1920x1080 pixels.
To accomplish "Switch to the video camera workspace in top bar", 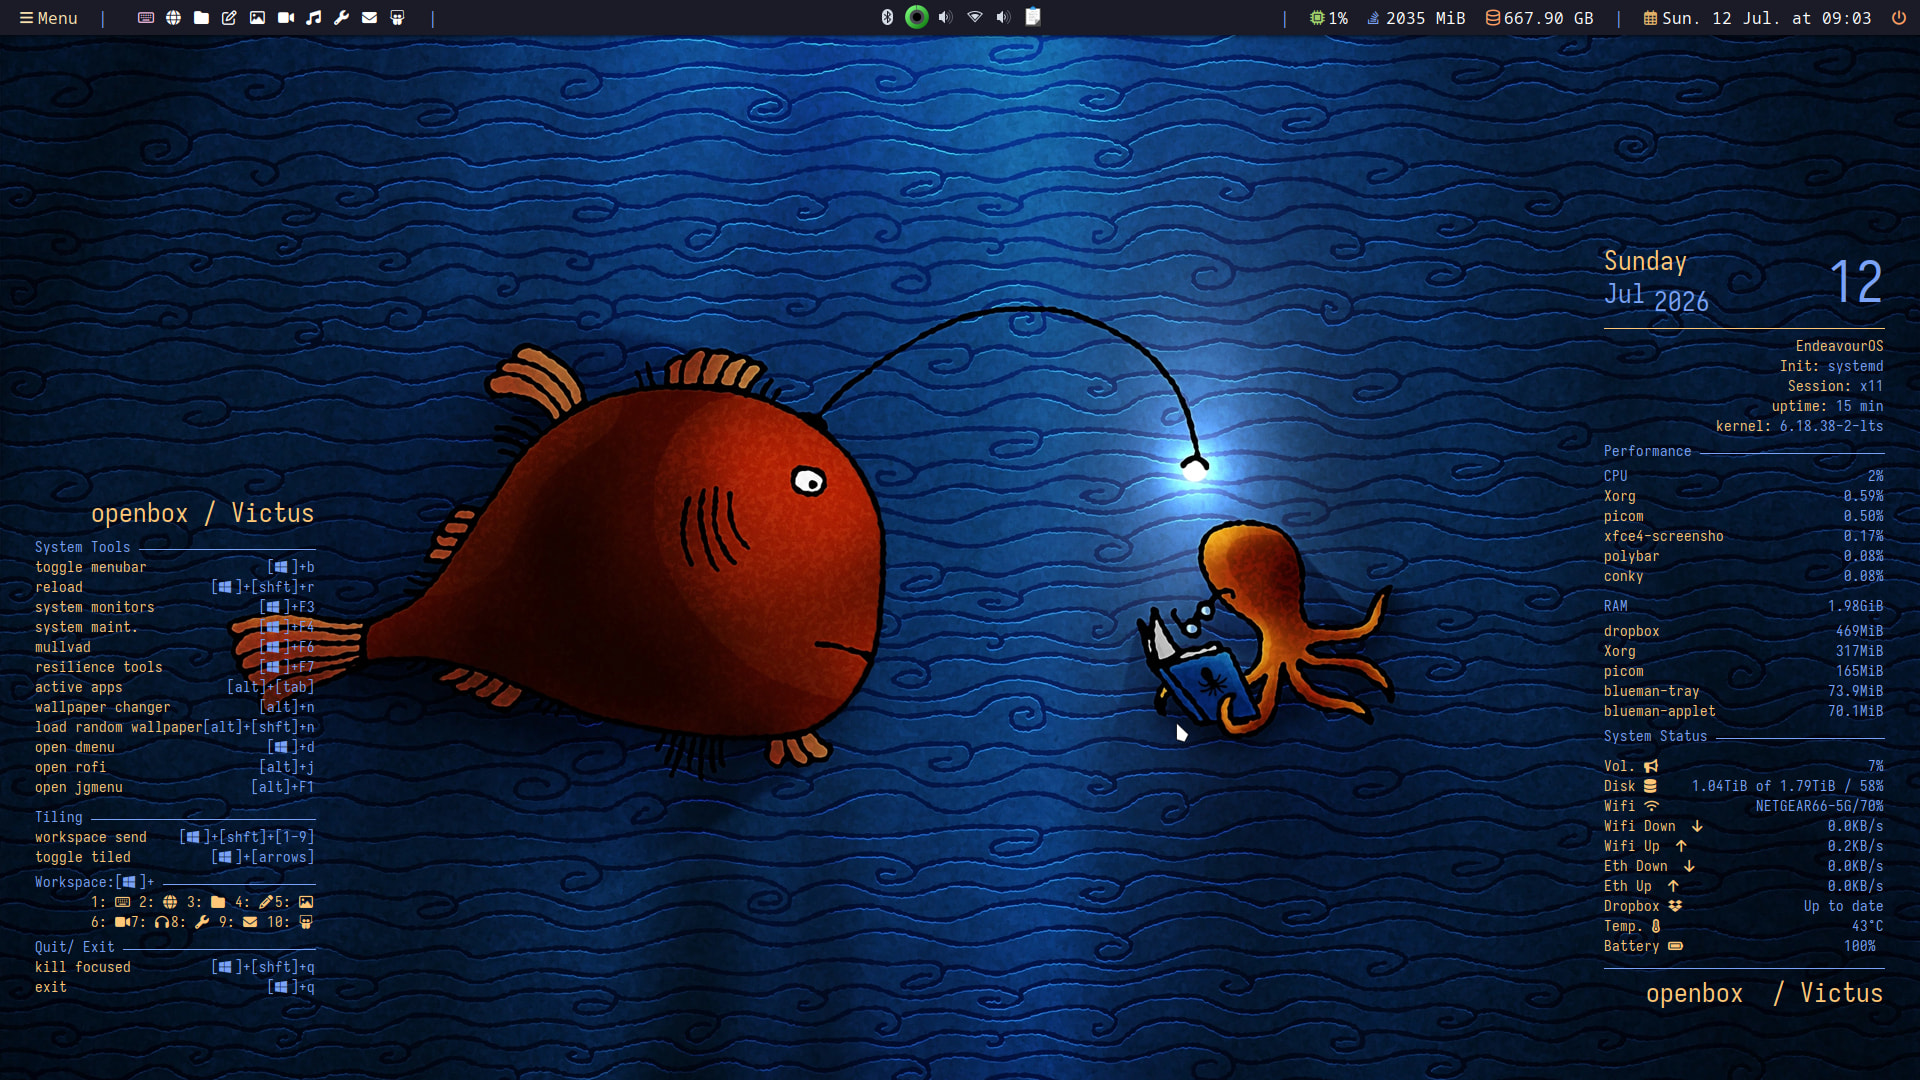I will click(286, 18).
